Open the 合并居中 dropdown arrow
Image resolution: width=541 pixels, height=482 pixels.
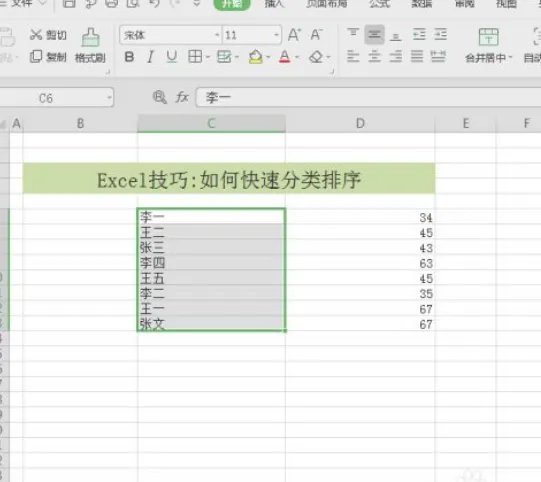coord(511,58)
